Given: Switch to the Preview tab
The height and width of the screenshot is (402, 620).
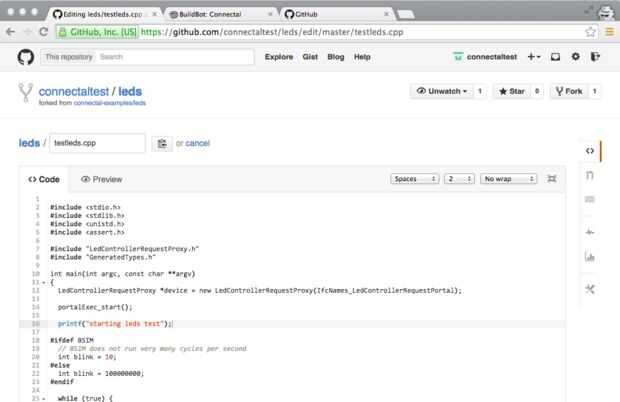Looking at the screenshot, I should [102, 179].
